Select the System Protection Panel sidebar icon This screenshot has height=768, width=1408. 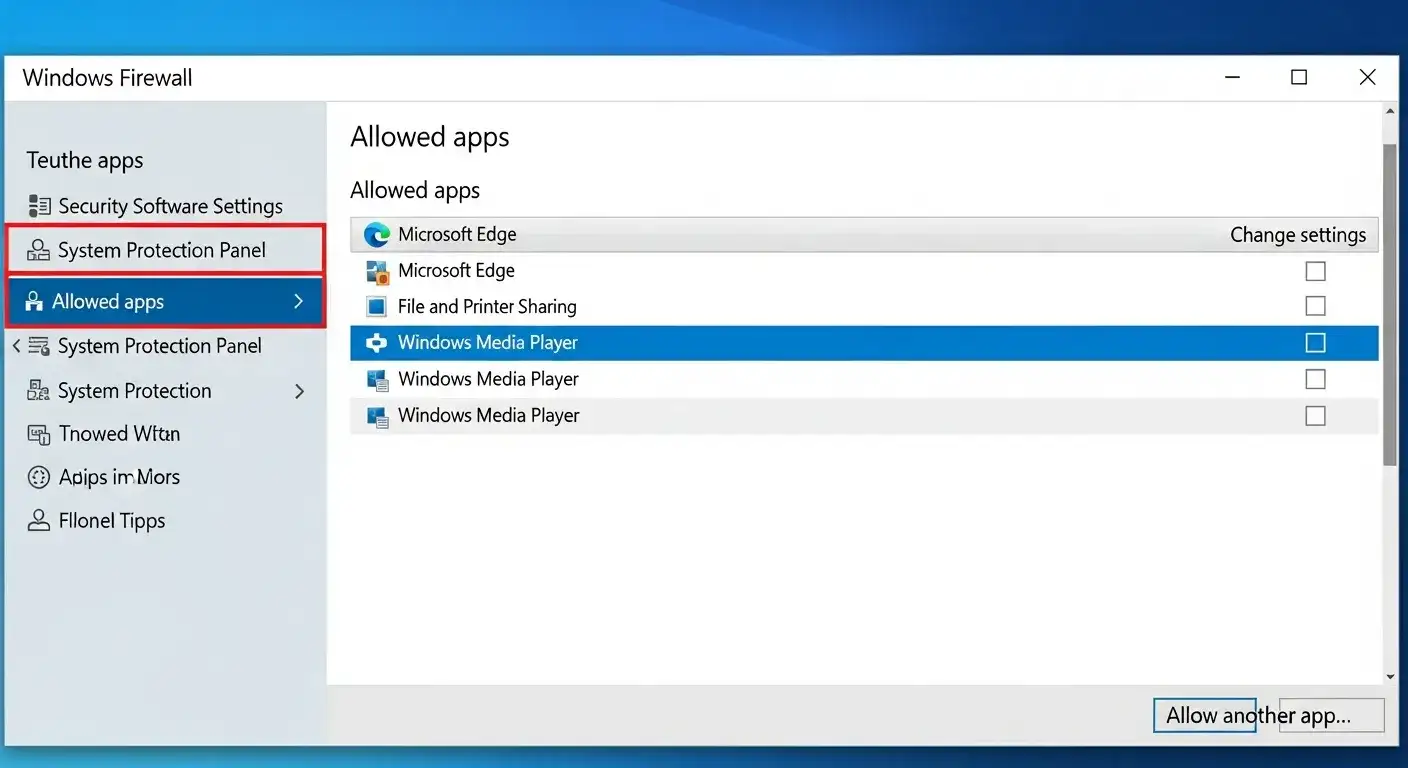point(40,250)
